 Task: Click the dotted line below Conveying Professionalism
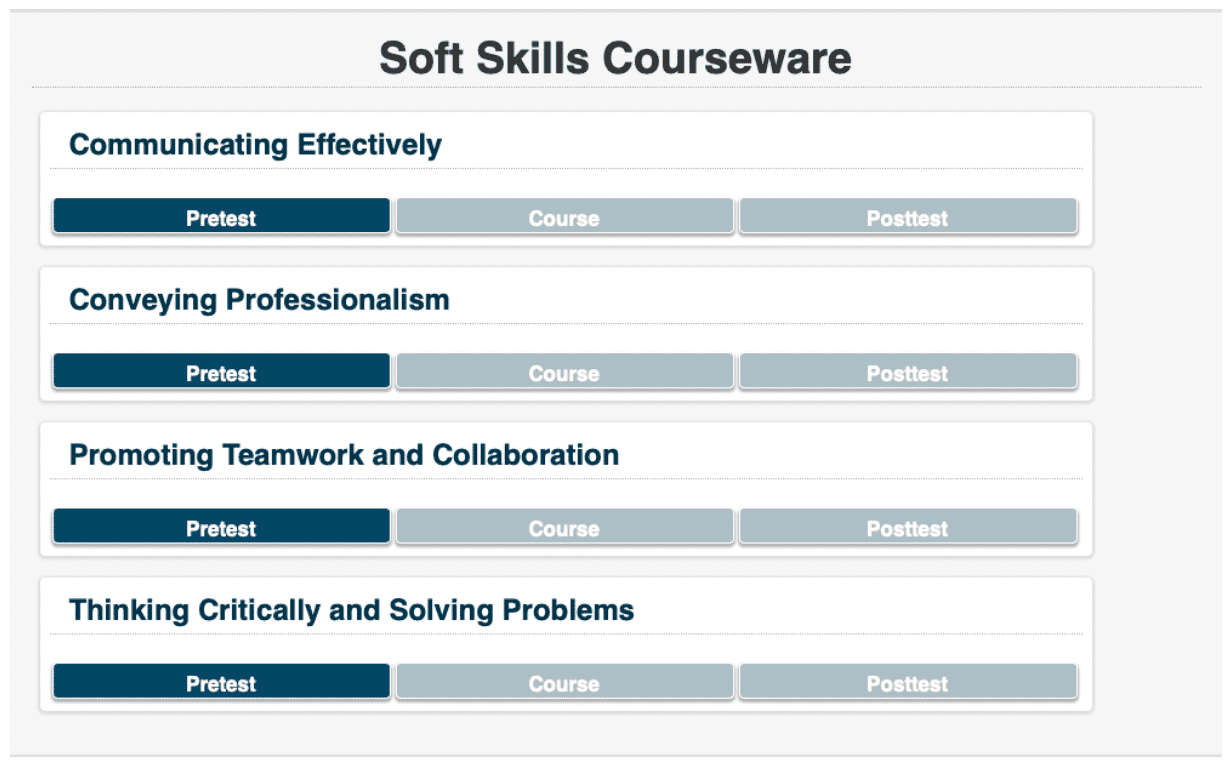566,324
